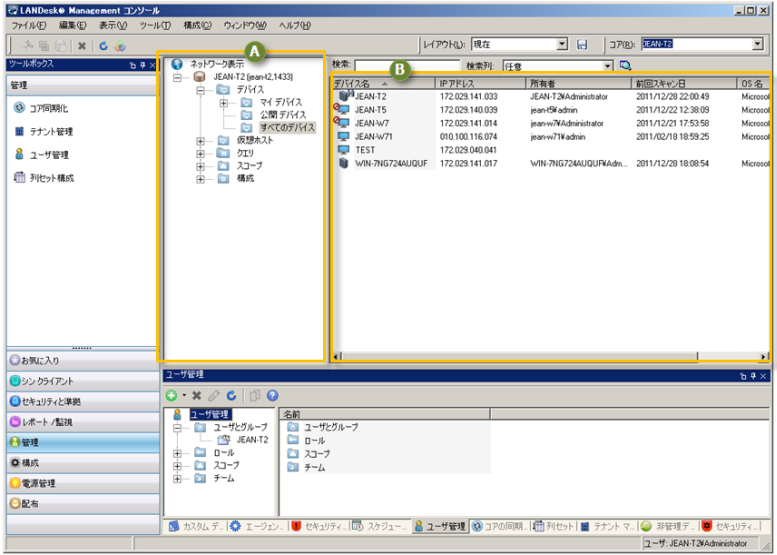This screenshot has height=555, width=777.
Task: Select すべてのデバイス in the tree
Action: point(287,127)
